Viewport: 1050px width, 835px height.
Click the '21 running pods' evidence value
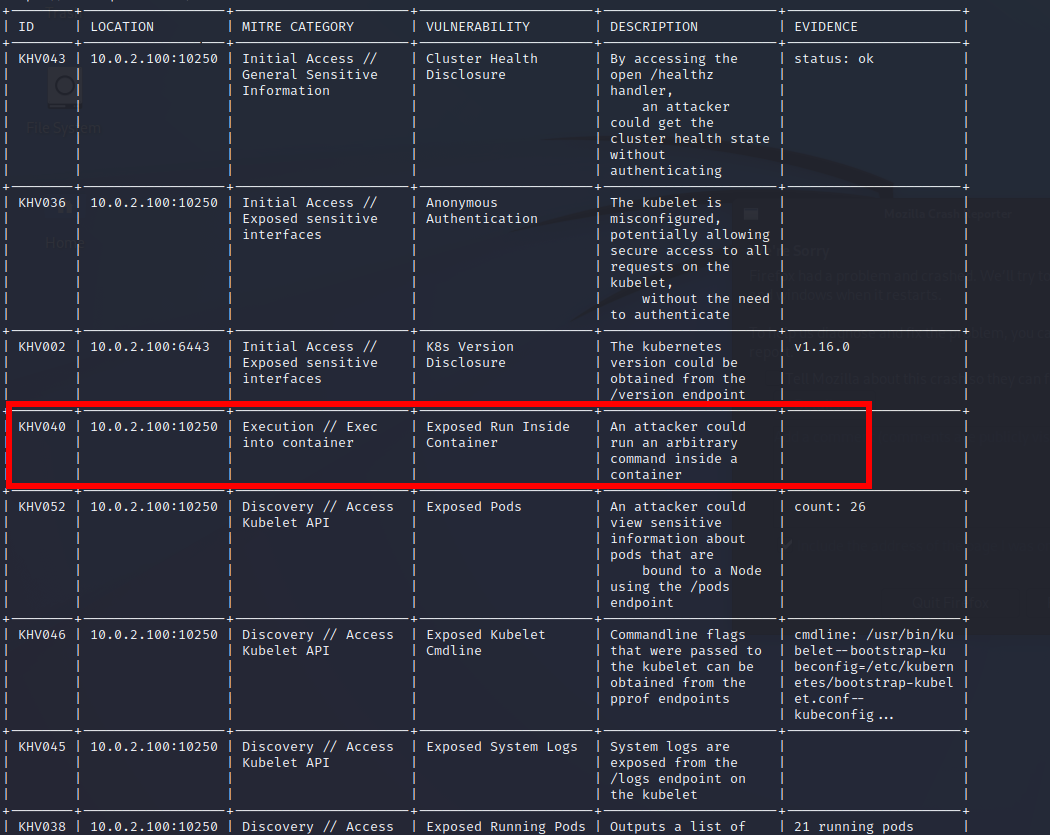(854, 827)
